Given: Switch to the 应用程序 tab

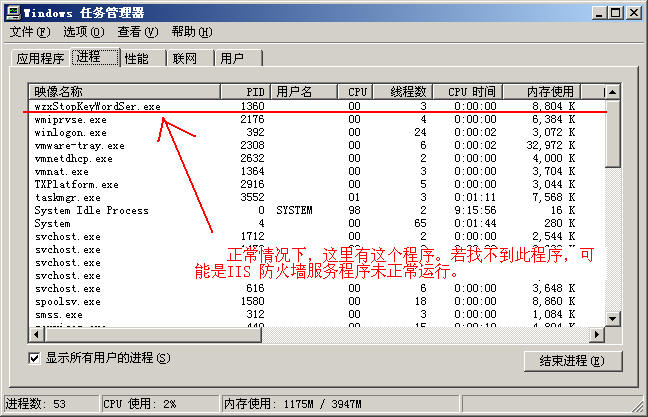Looking at the screenshot, I should (40, 58).
